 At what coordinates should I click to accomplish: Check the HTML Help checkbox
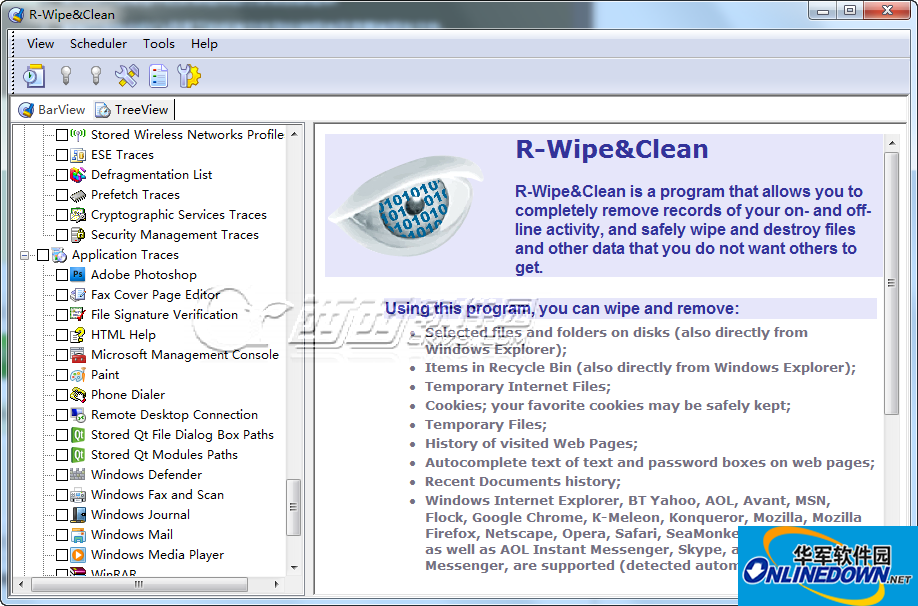coord(61,335)
